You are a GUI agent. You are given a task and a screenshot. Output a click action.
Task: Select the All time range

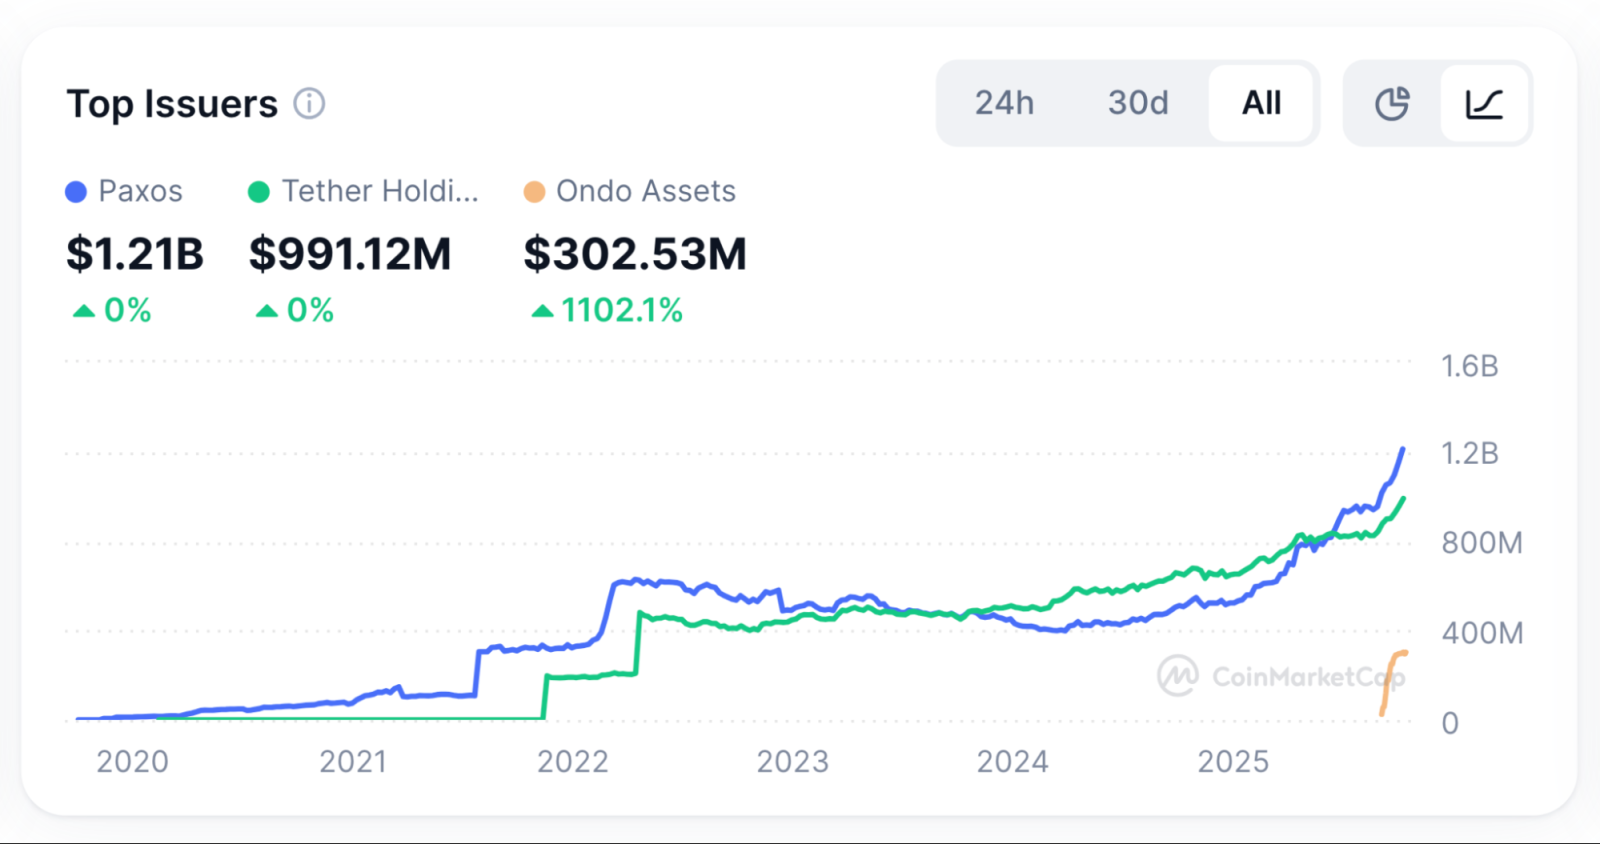[1261, 103]
